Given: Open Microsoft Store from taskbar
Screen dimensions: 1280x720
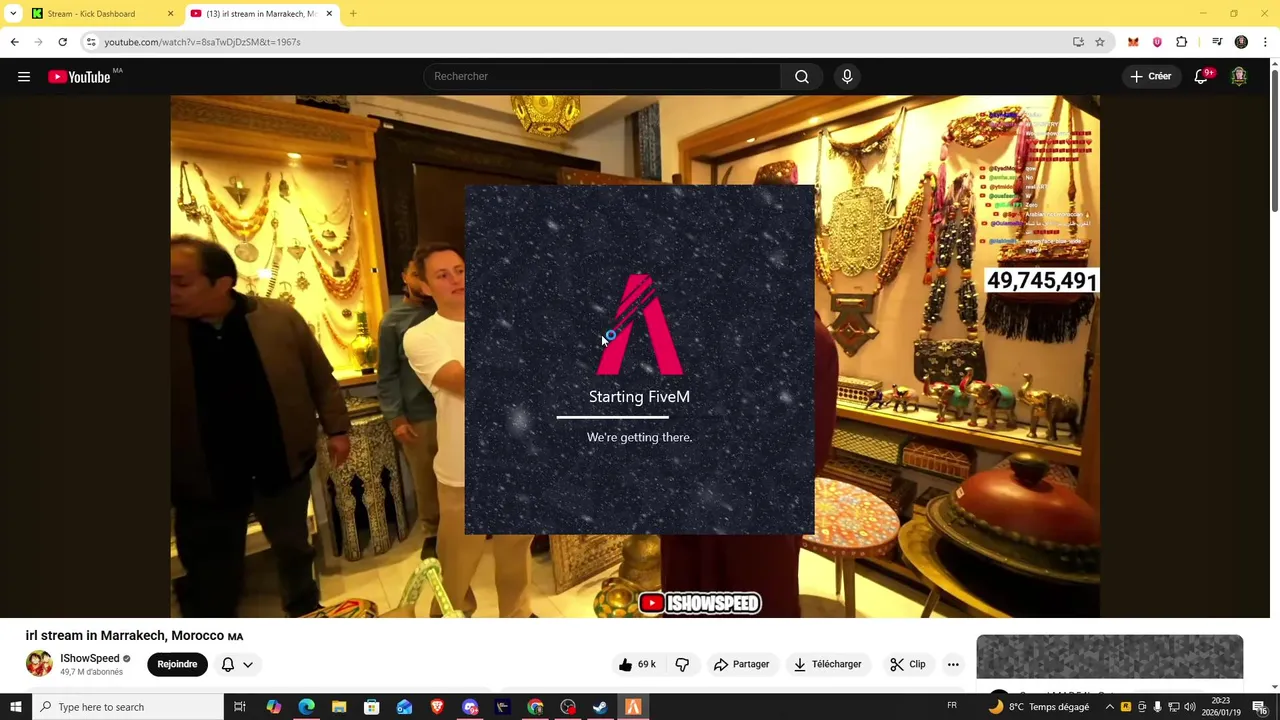Looking at the screenshot, I should [372, 707].
